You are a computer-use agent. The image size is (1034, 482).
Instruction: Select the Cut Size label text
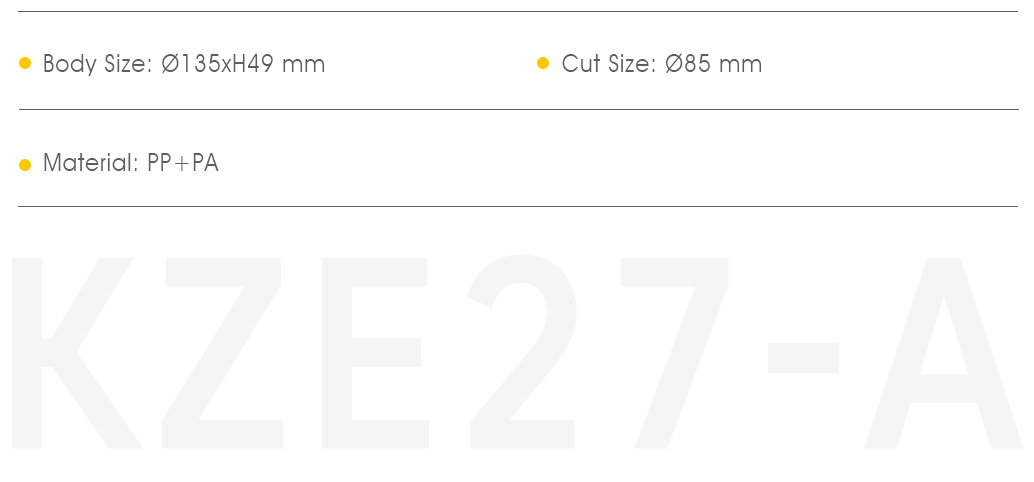pos(609,64)
